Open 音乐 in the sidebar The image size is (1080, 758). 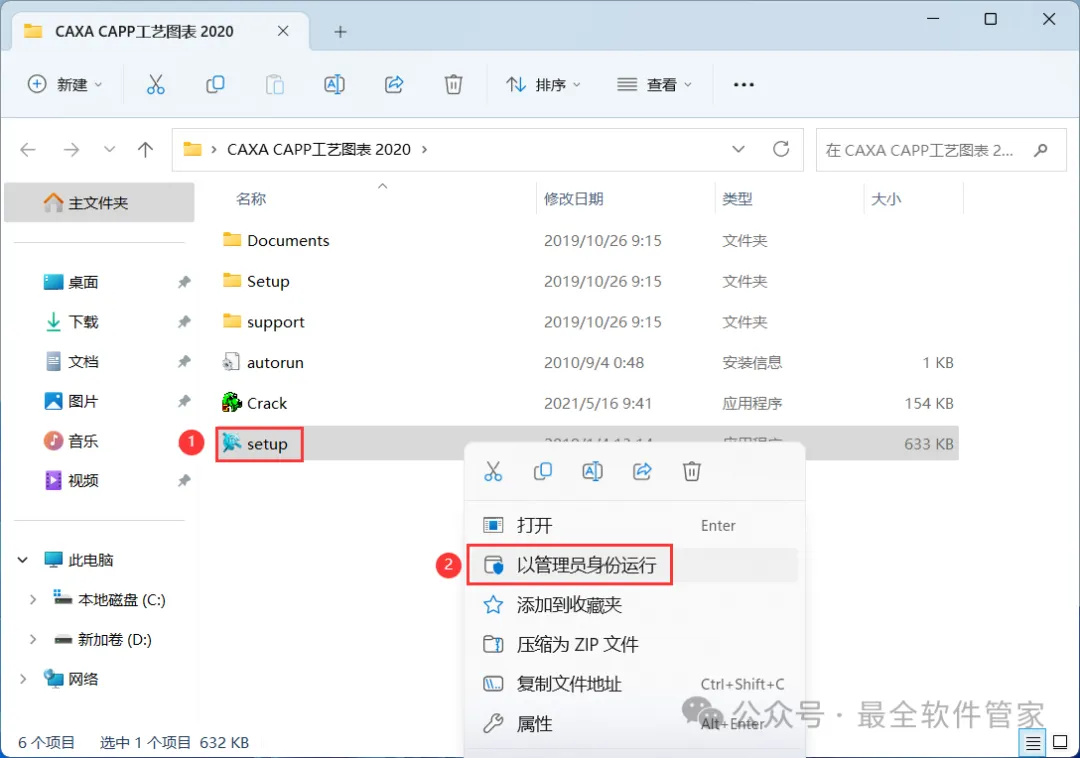(72, 441)
